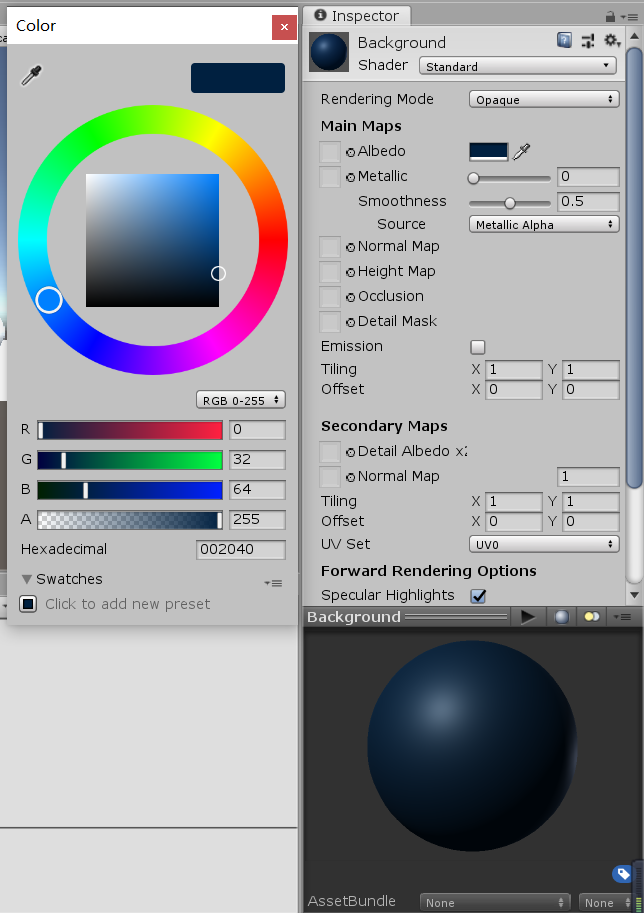Open the Source dropdown set to Metallic Alpha

pyautogui.click(x=544, y=224)
